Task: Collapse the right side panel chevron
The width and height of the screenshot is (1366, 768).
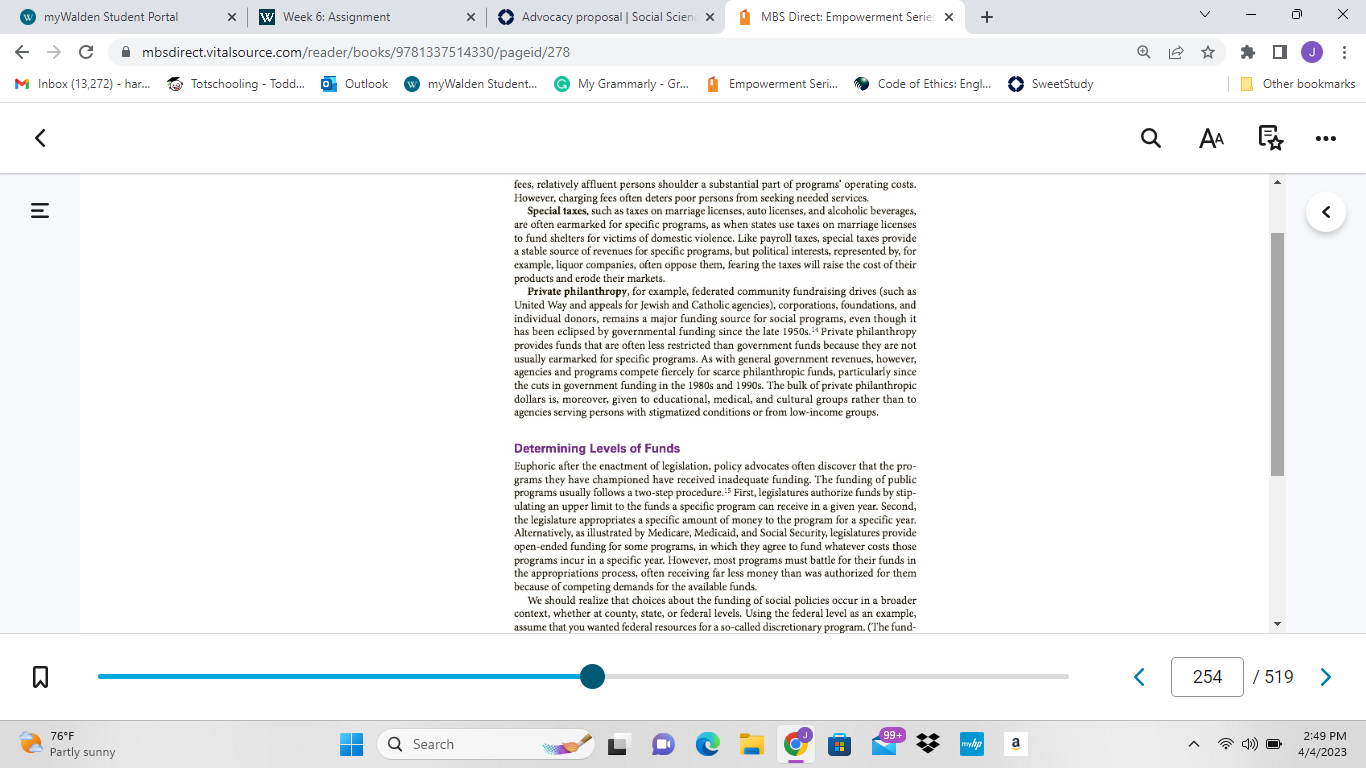Action: click(1326, 212)
